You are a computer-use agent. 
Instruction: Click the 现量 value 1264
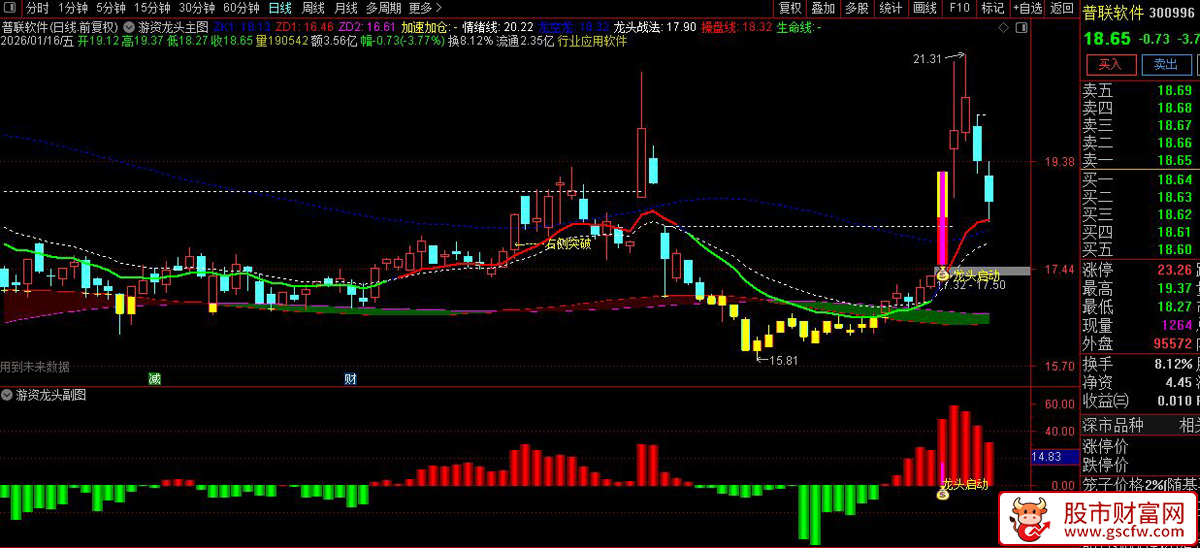tap(1176, 325)
